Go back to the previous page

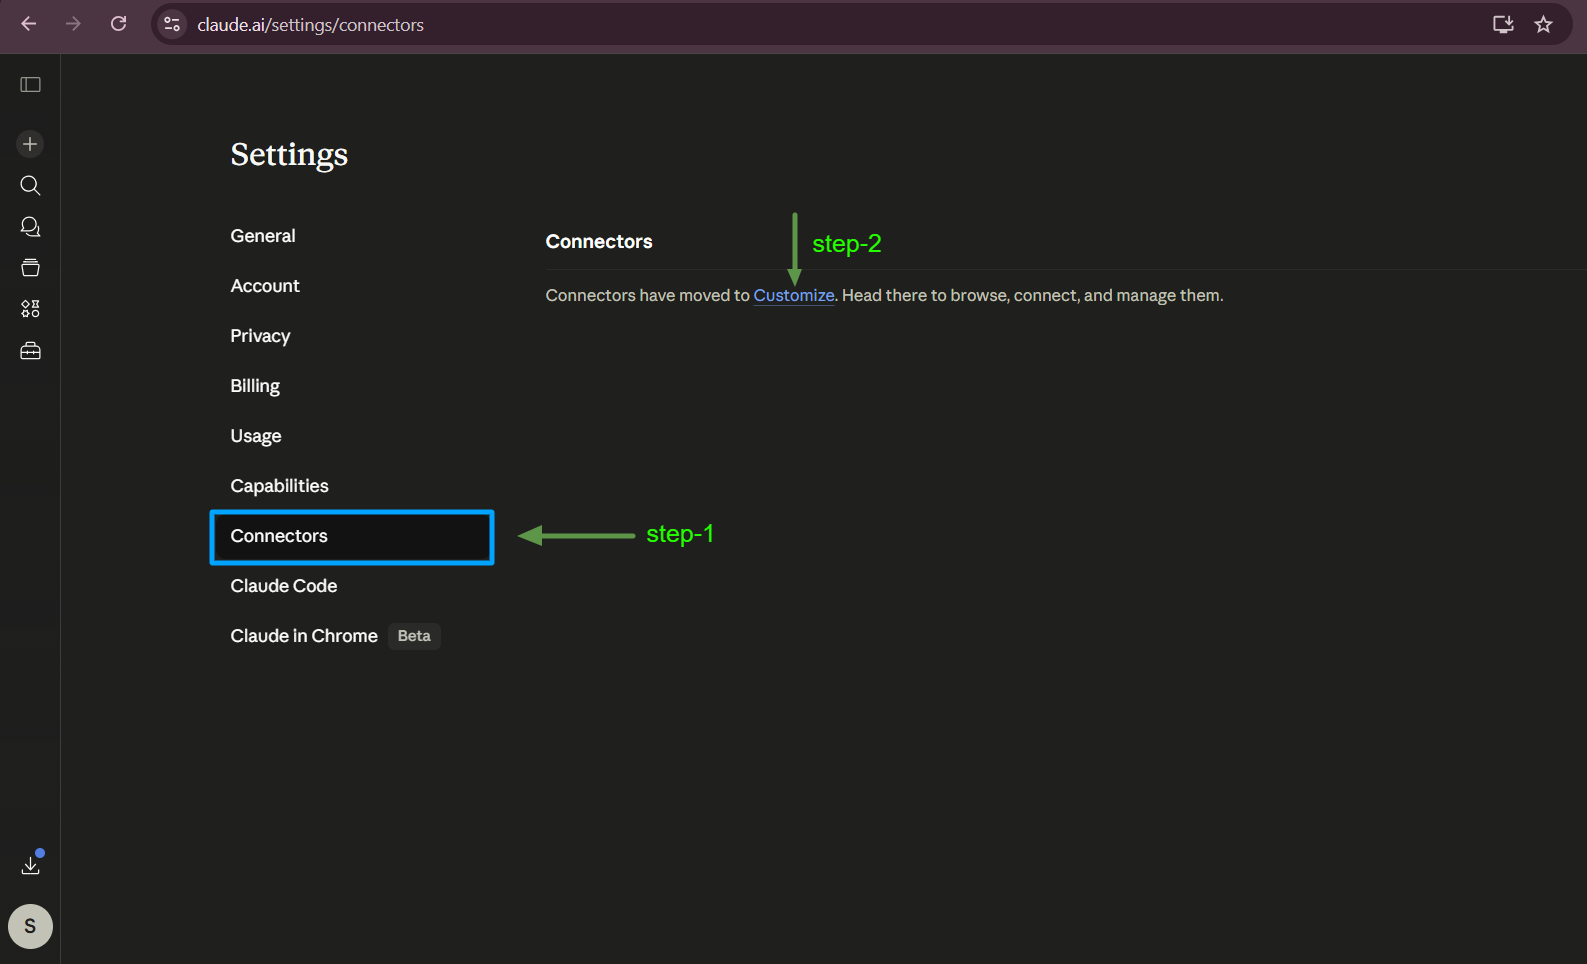pos(29,24)
